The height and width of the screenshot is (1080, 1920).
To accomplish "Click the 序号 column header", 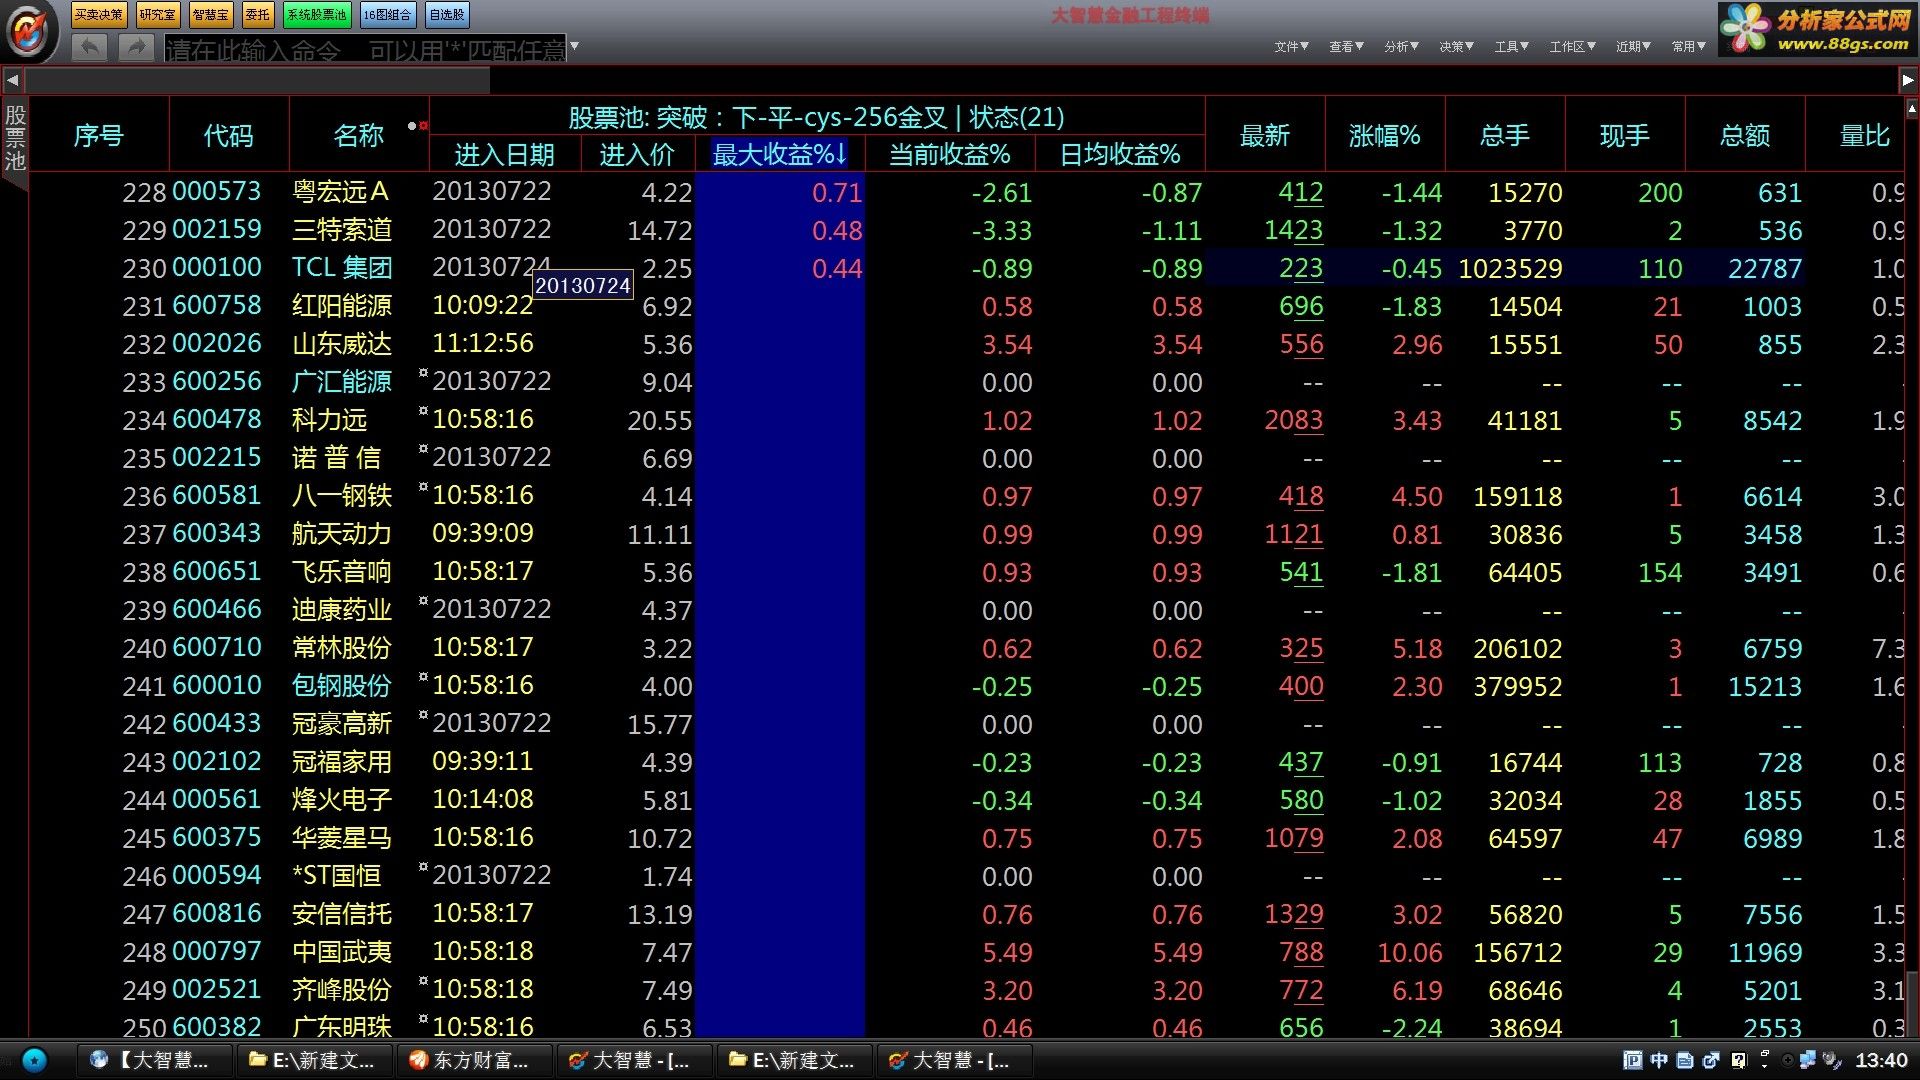I will click(x=98, y=135).
